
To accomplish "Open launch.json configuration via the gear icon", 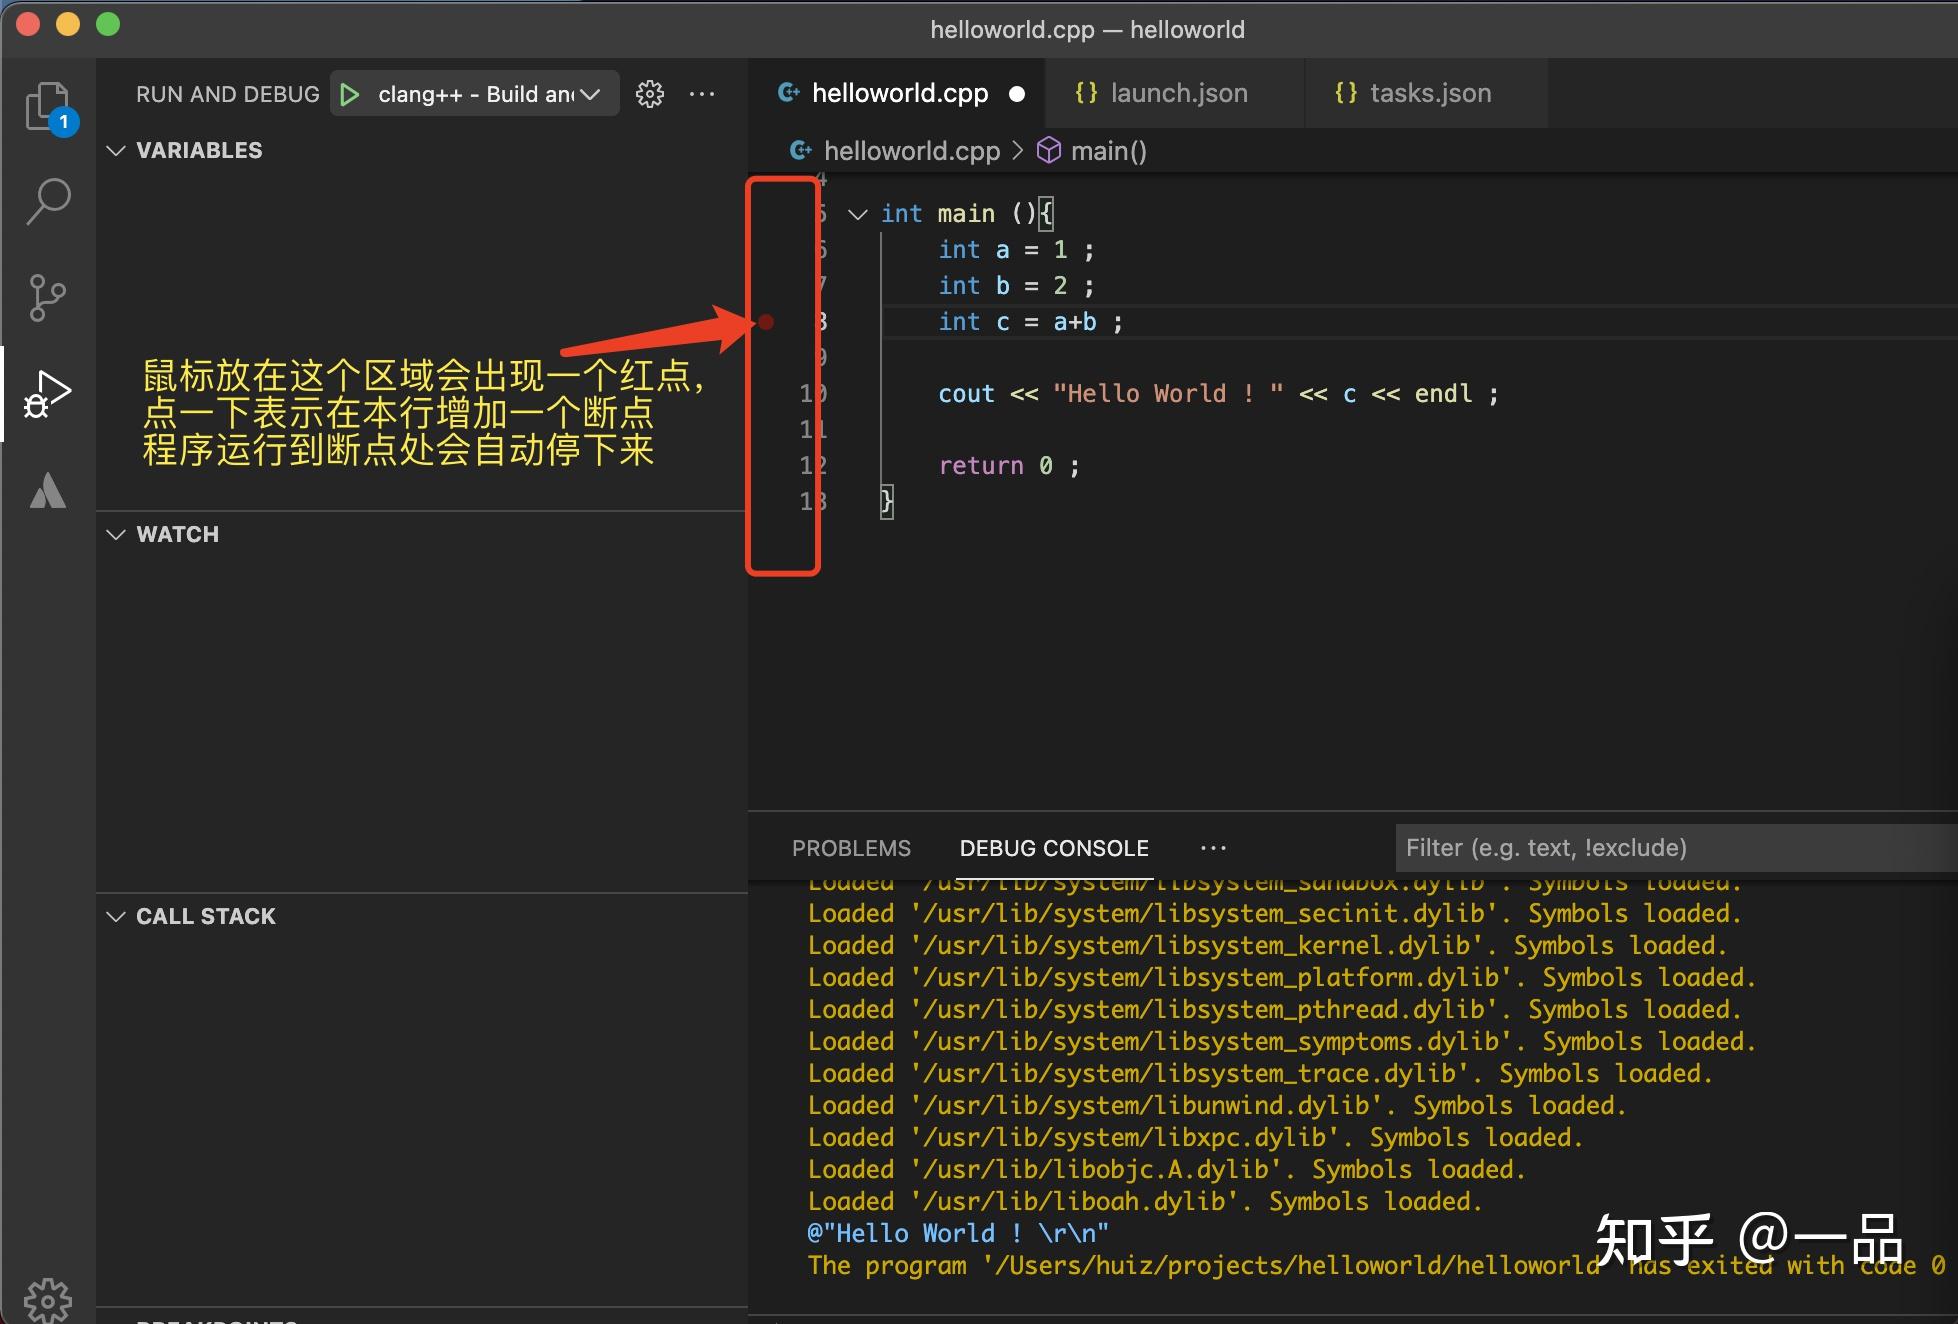I will click(x=650, y=93).
